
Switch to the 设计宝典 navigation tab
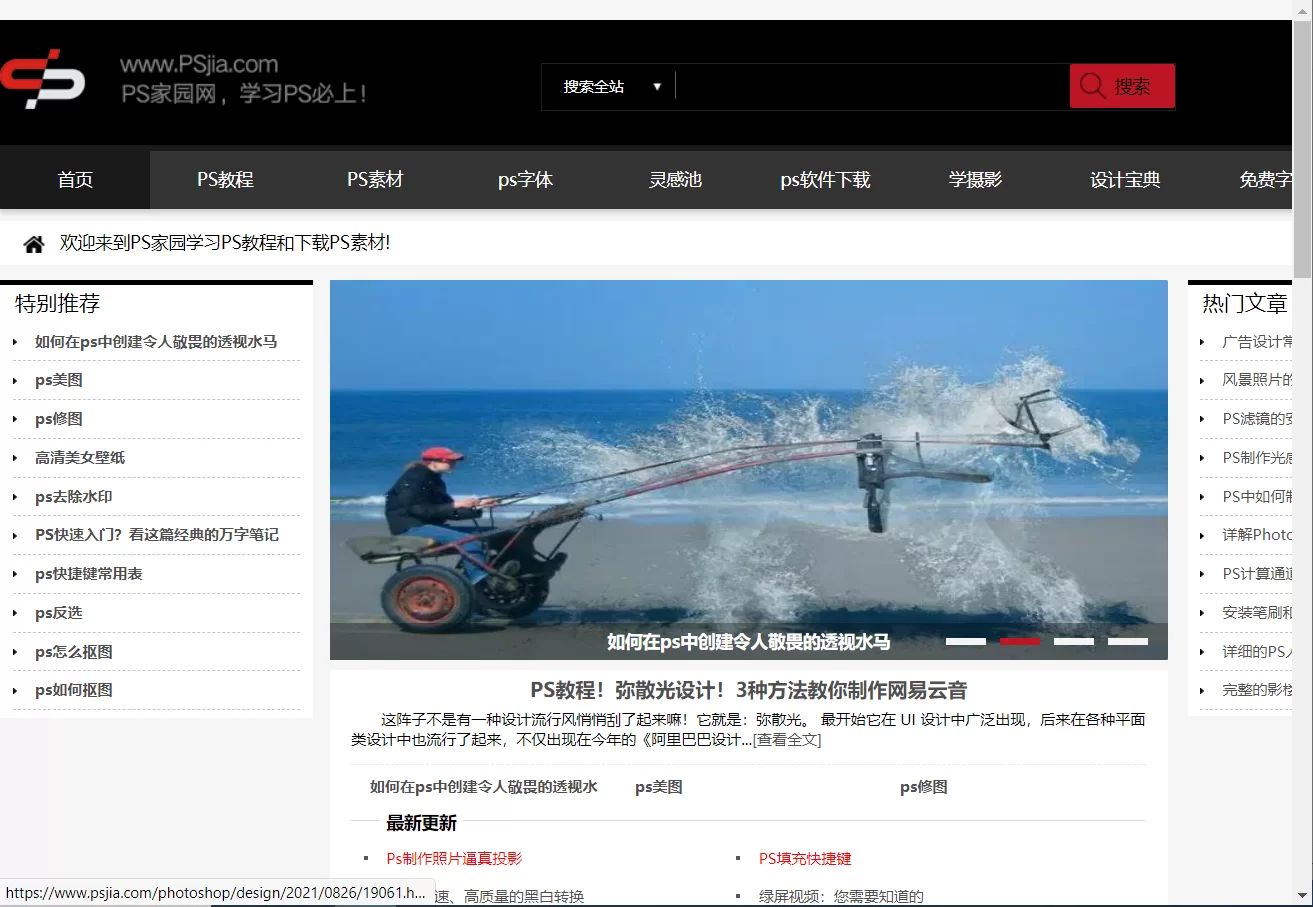(x=1123, y=179)
